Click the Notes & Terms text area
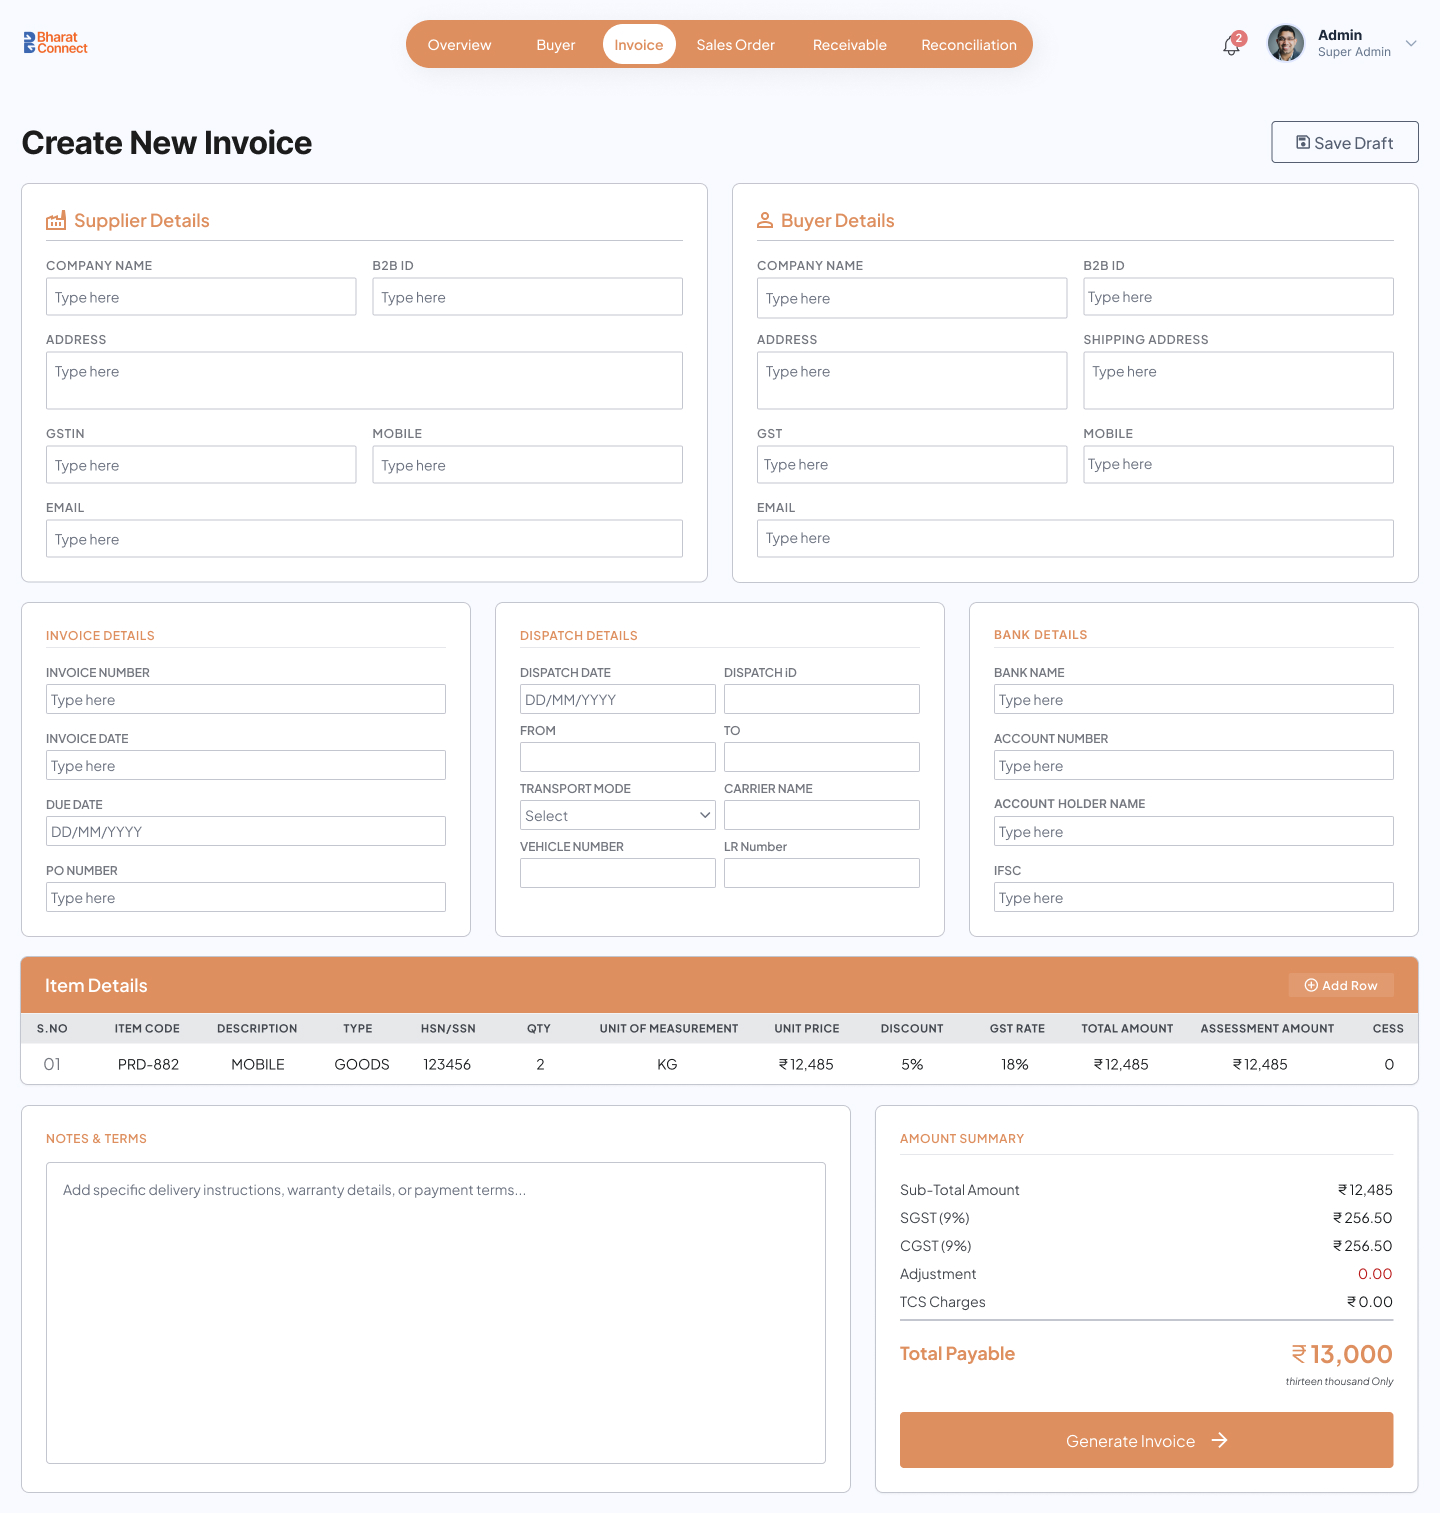This screenshot has width=1440, height=1513. pyautogui.click(x=436, y=1313)
